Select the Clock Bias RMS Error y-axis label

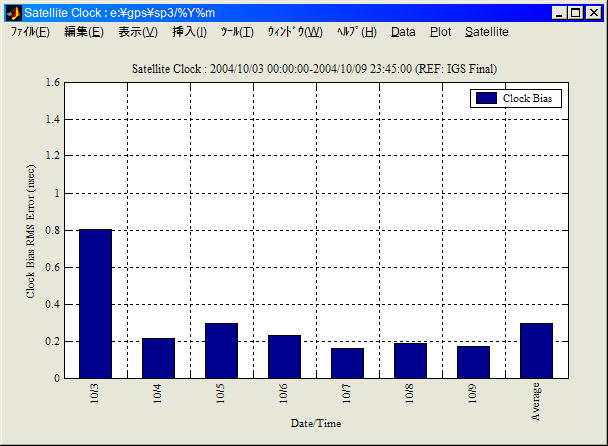[x=31, y=231]
